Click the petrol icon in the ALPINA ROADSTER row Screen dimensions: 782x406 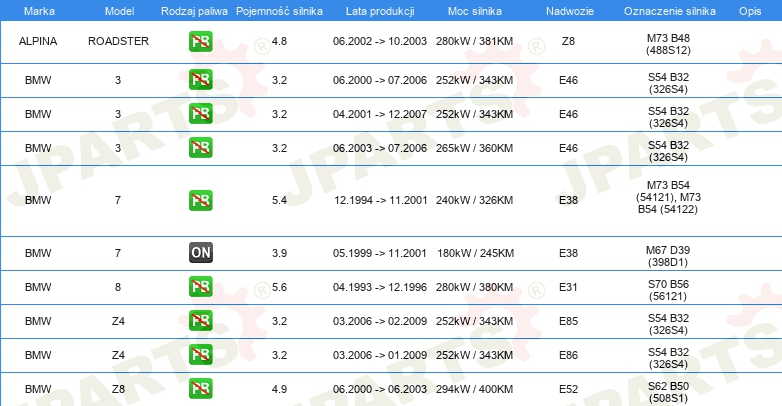200,41
